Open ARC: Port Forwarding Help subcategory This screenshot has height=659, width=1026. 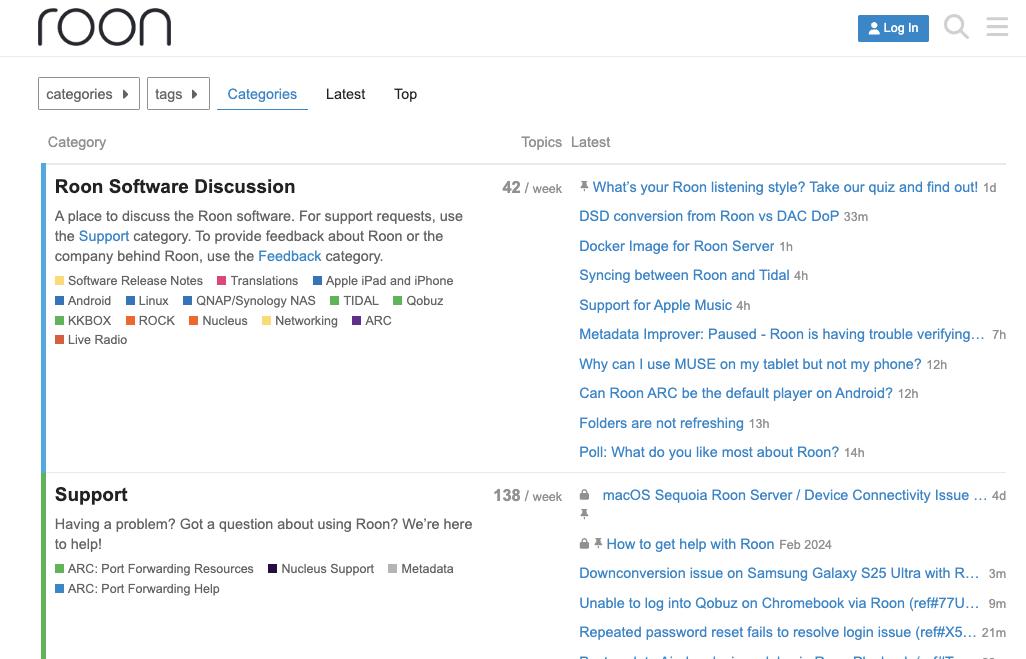coord(137,589)
